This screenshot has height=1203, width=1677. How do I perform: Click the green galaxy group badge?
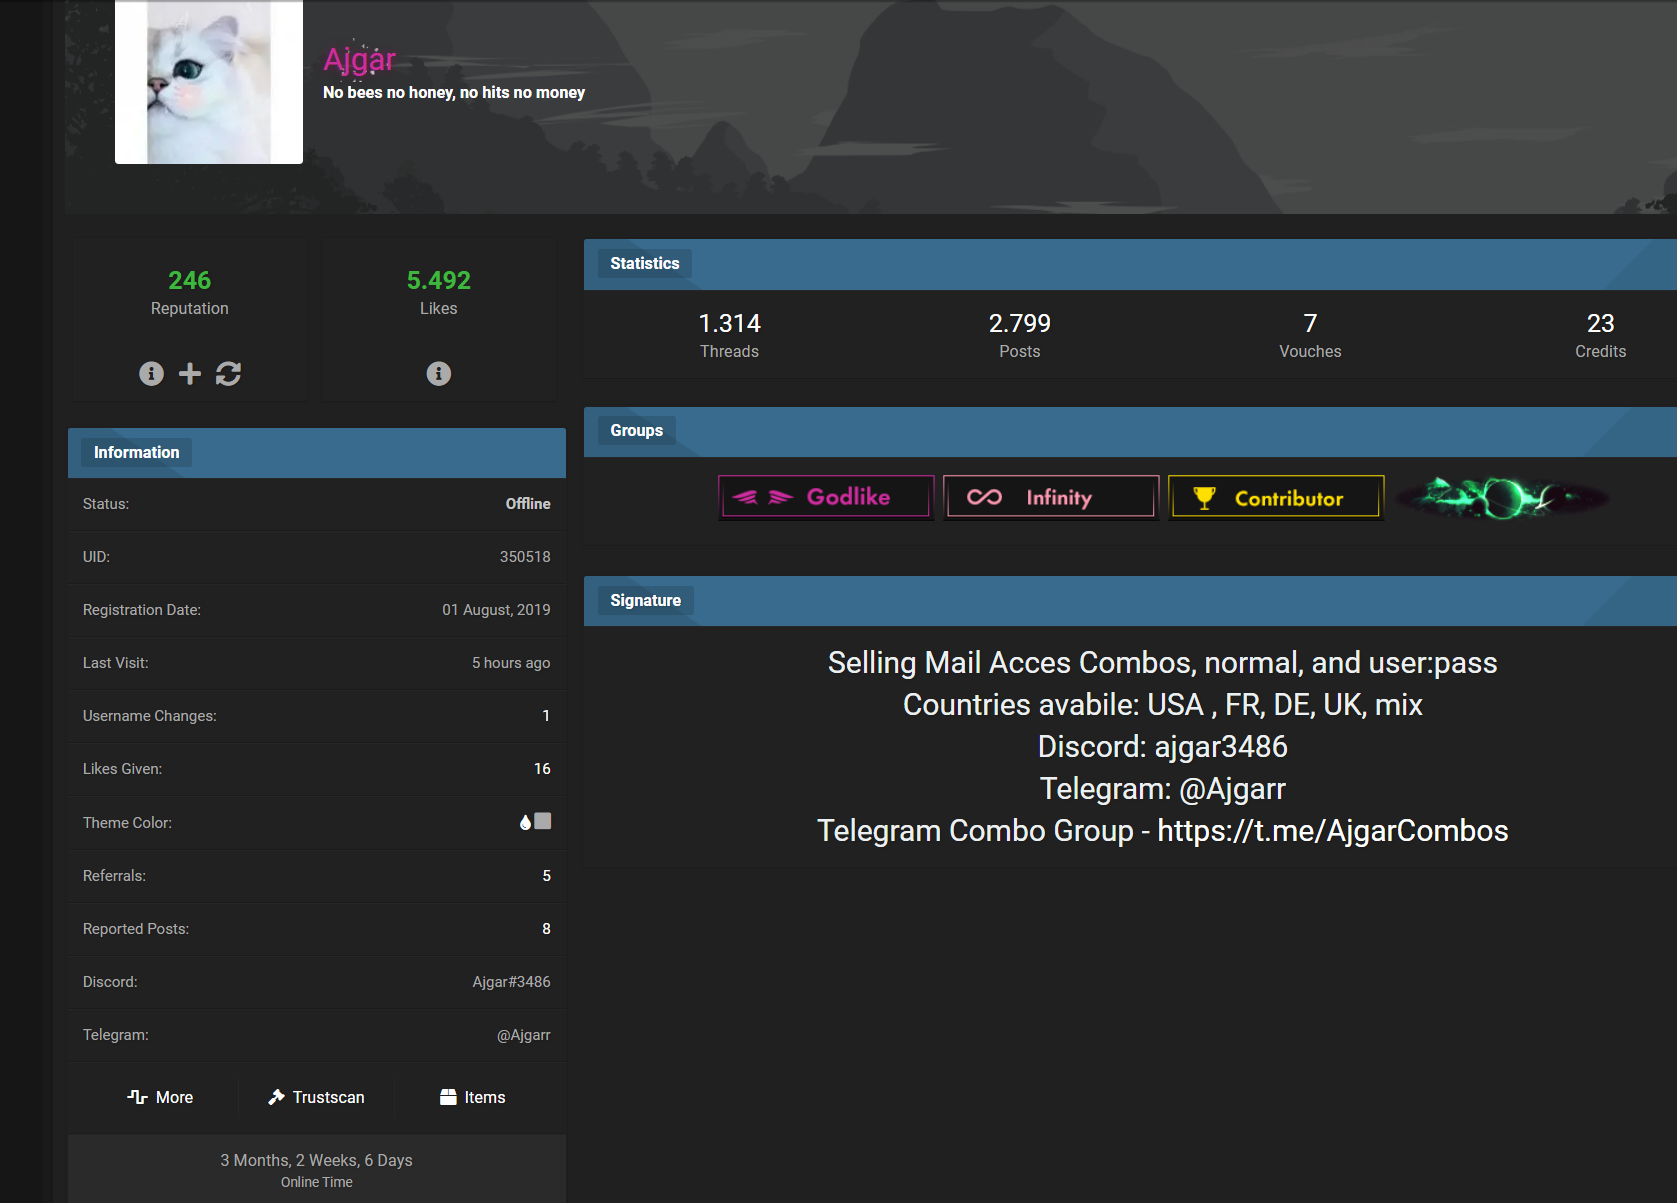tap(1501, 497)
